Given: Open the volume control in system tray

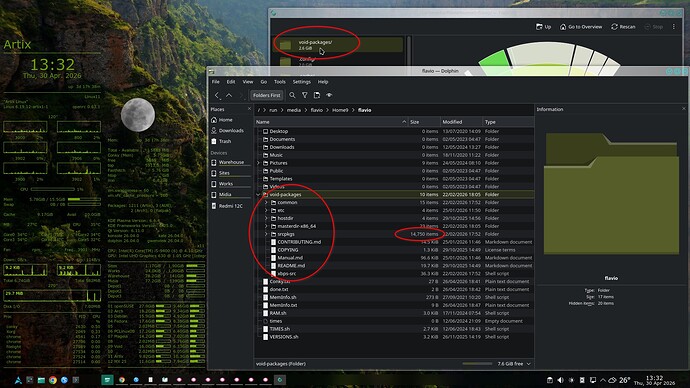Looking at the screenshot, I should [x=560, y=380].
